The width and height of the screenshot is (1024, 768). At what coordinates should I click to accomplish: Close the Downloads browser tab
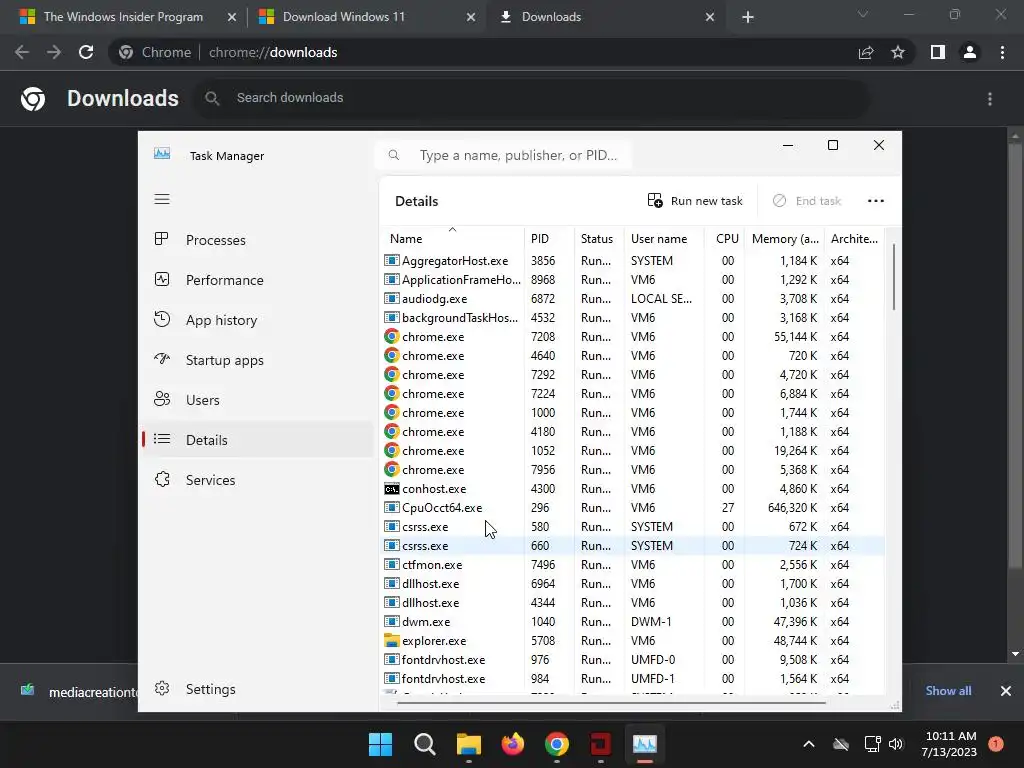(710, 17)
